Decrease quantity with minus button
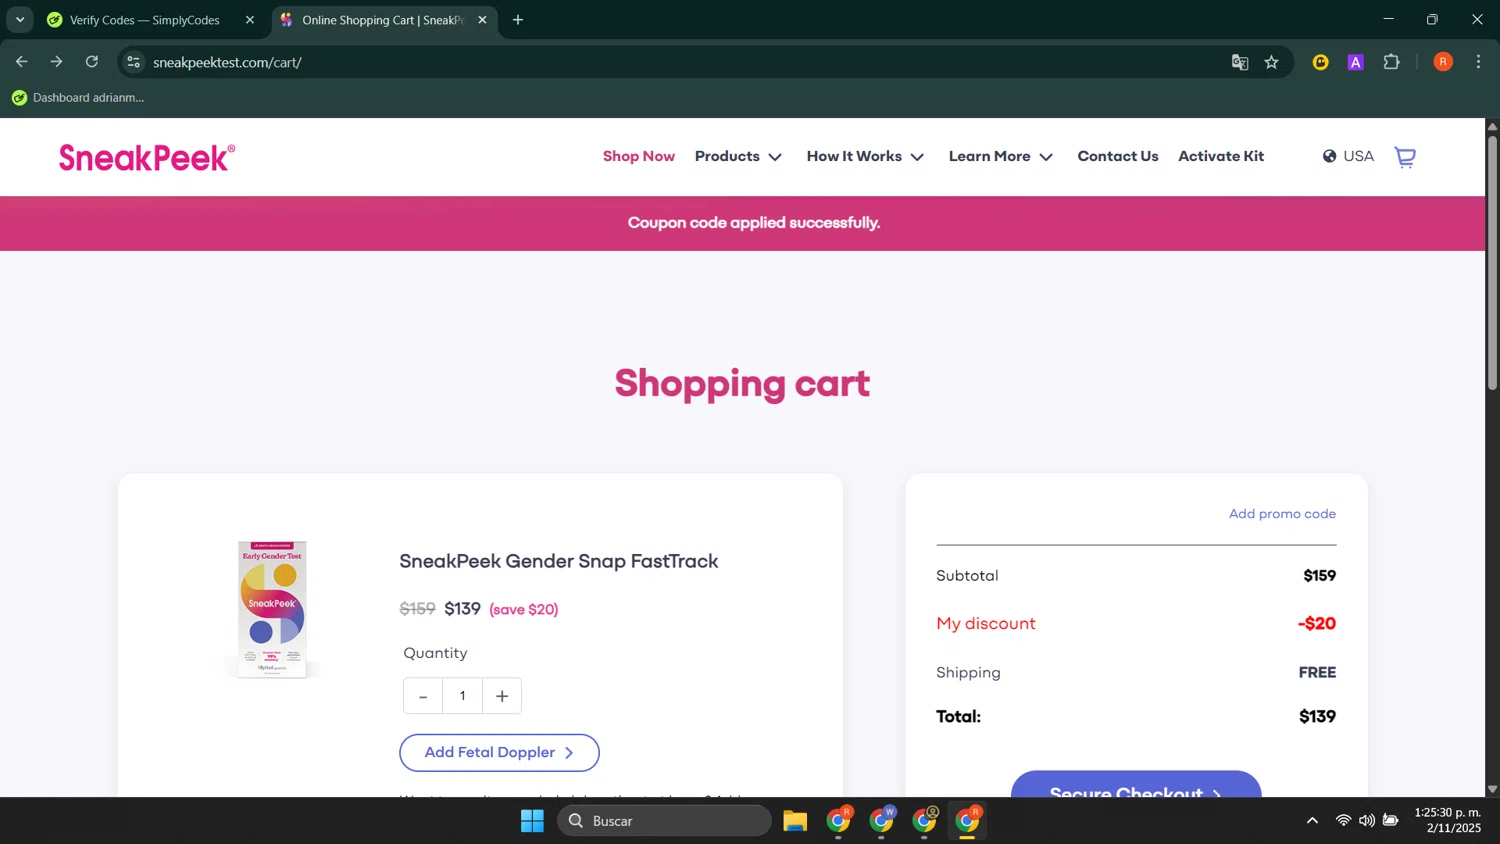Screen dimensions: 1500x844 pos(423,696)
